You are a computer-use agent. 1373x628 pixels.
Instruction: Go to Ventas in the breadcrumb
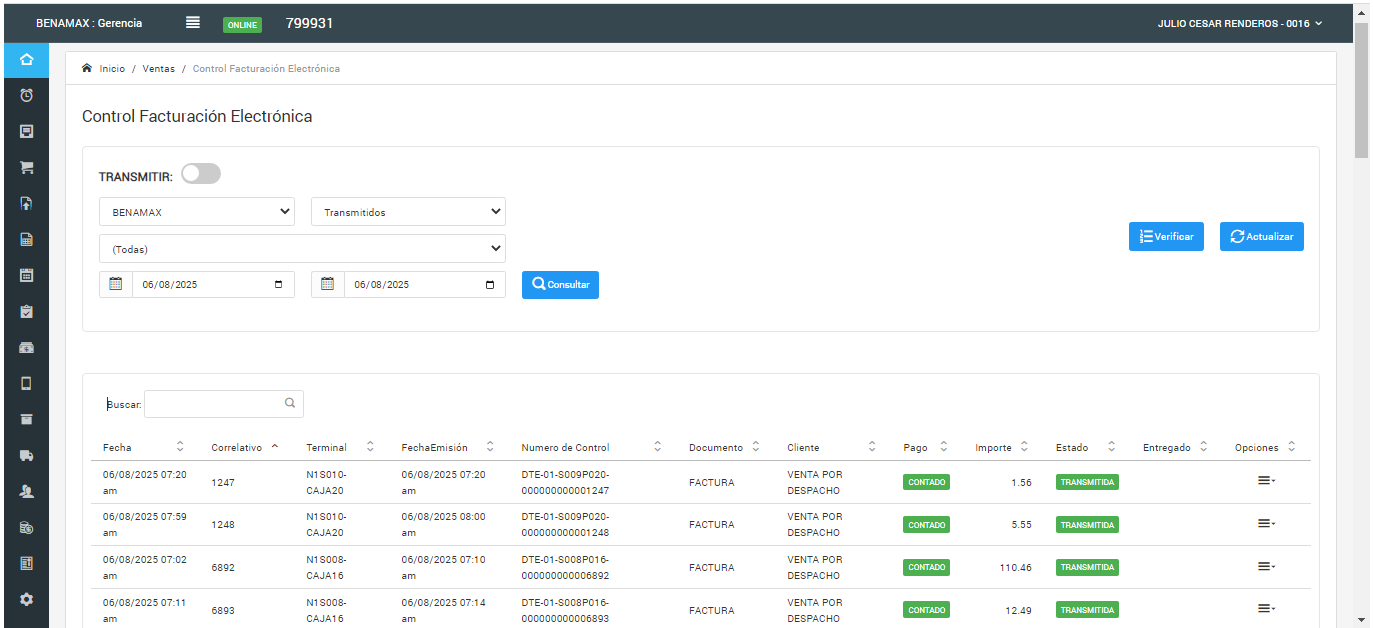coord(158,69)
